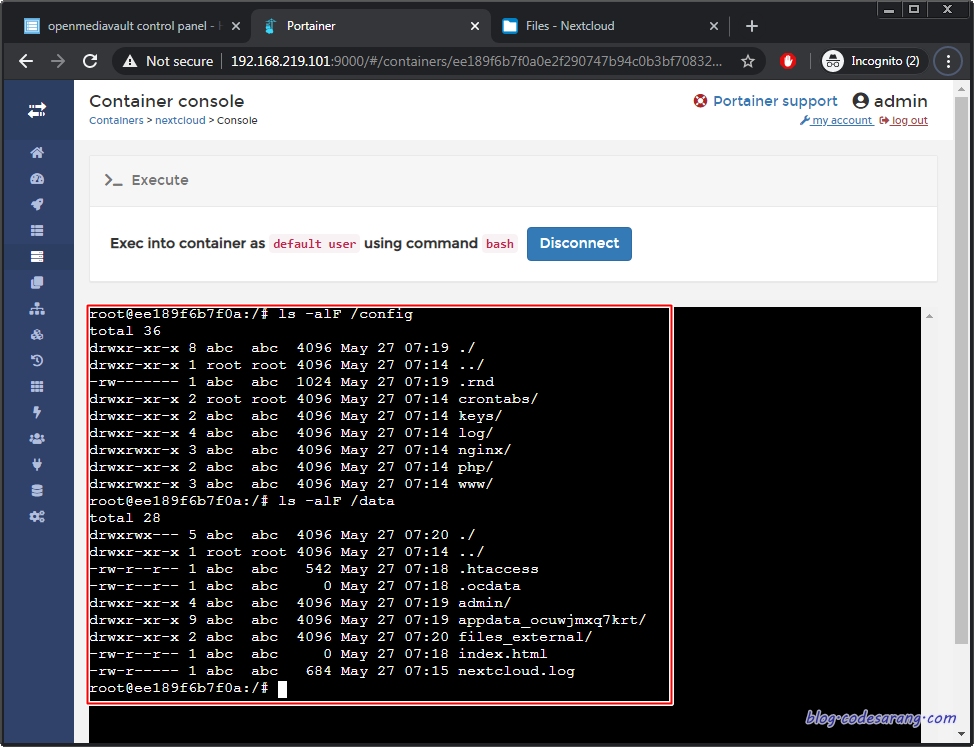
Task: Open the Extensions bolt icon in sidebar
Action: (37, 412)
